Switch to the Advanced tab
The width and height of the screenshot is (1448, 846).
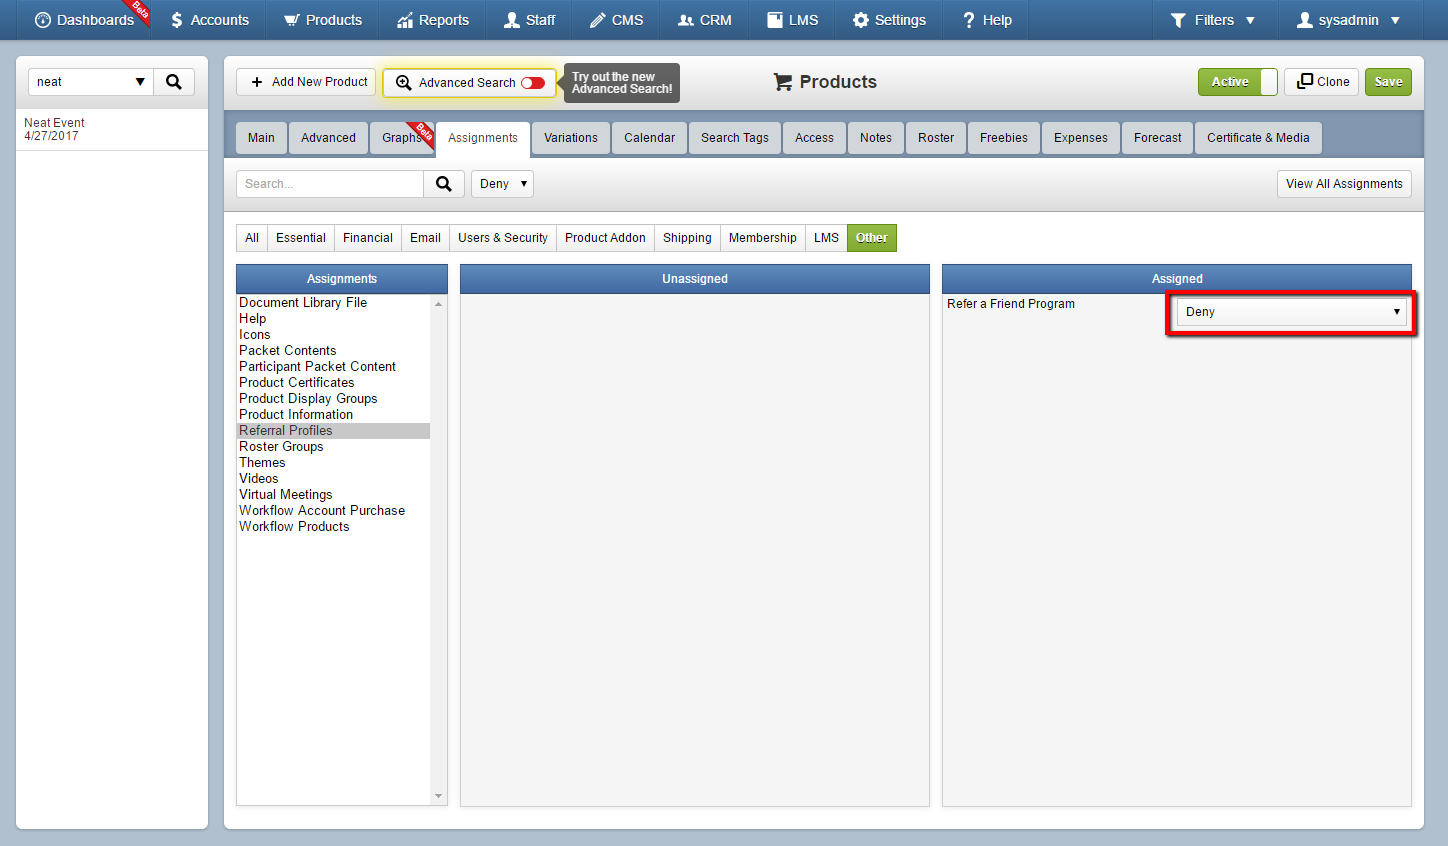click(328, 138)
